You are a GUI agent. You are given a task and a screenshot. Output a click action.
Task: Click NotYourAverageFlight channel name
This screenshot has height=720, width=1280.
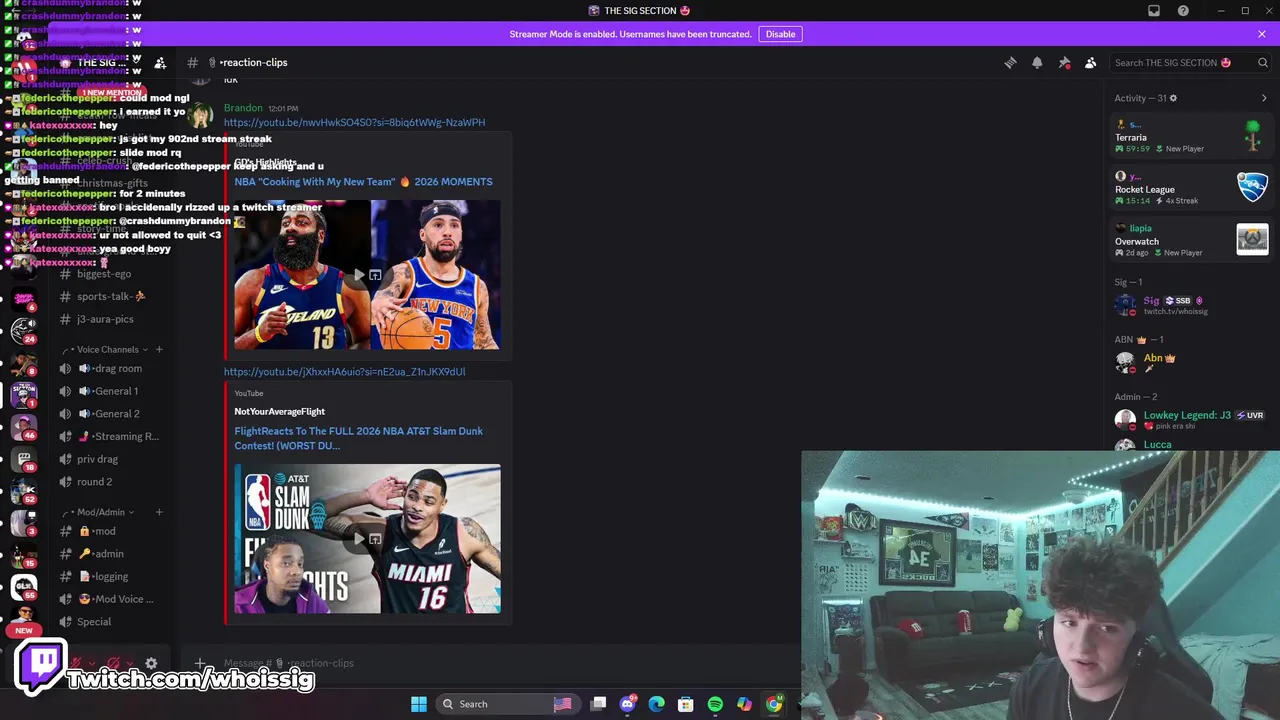280,411
